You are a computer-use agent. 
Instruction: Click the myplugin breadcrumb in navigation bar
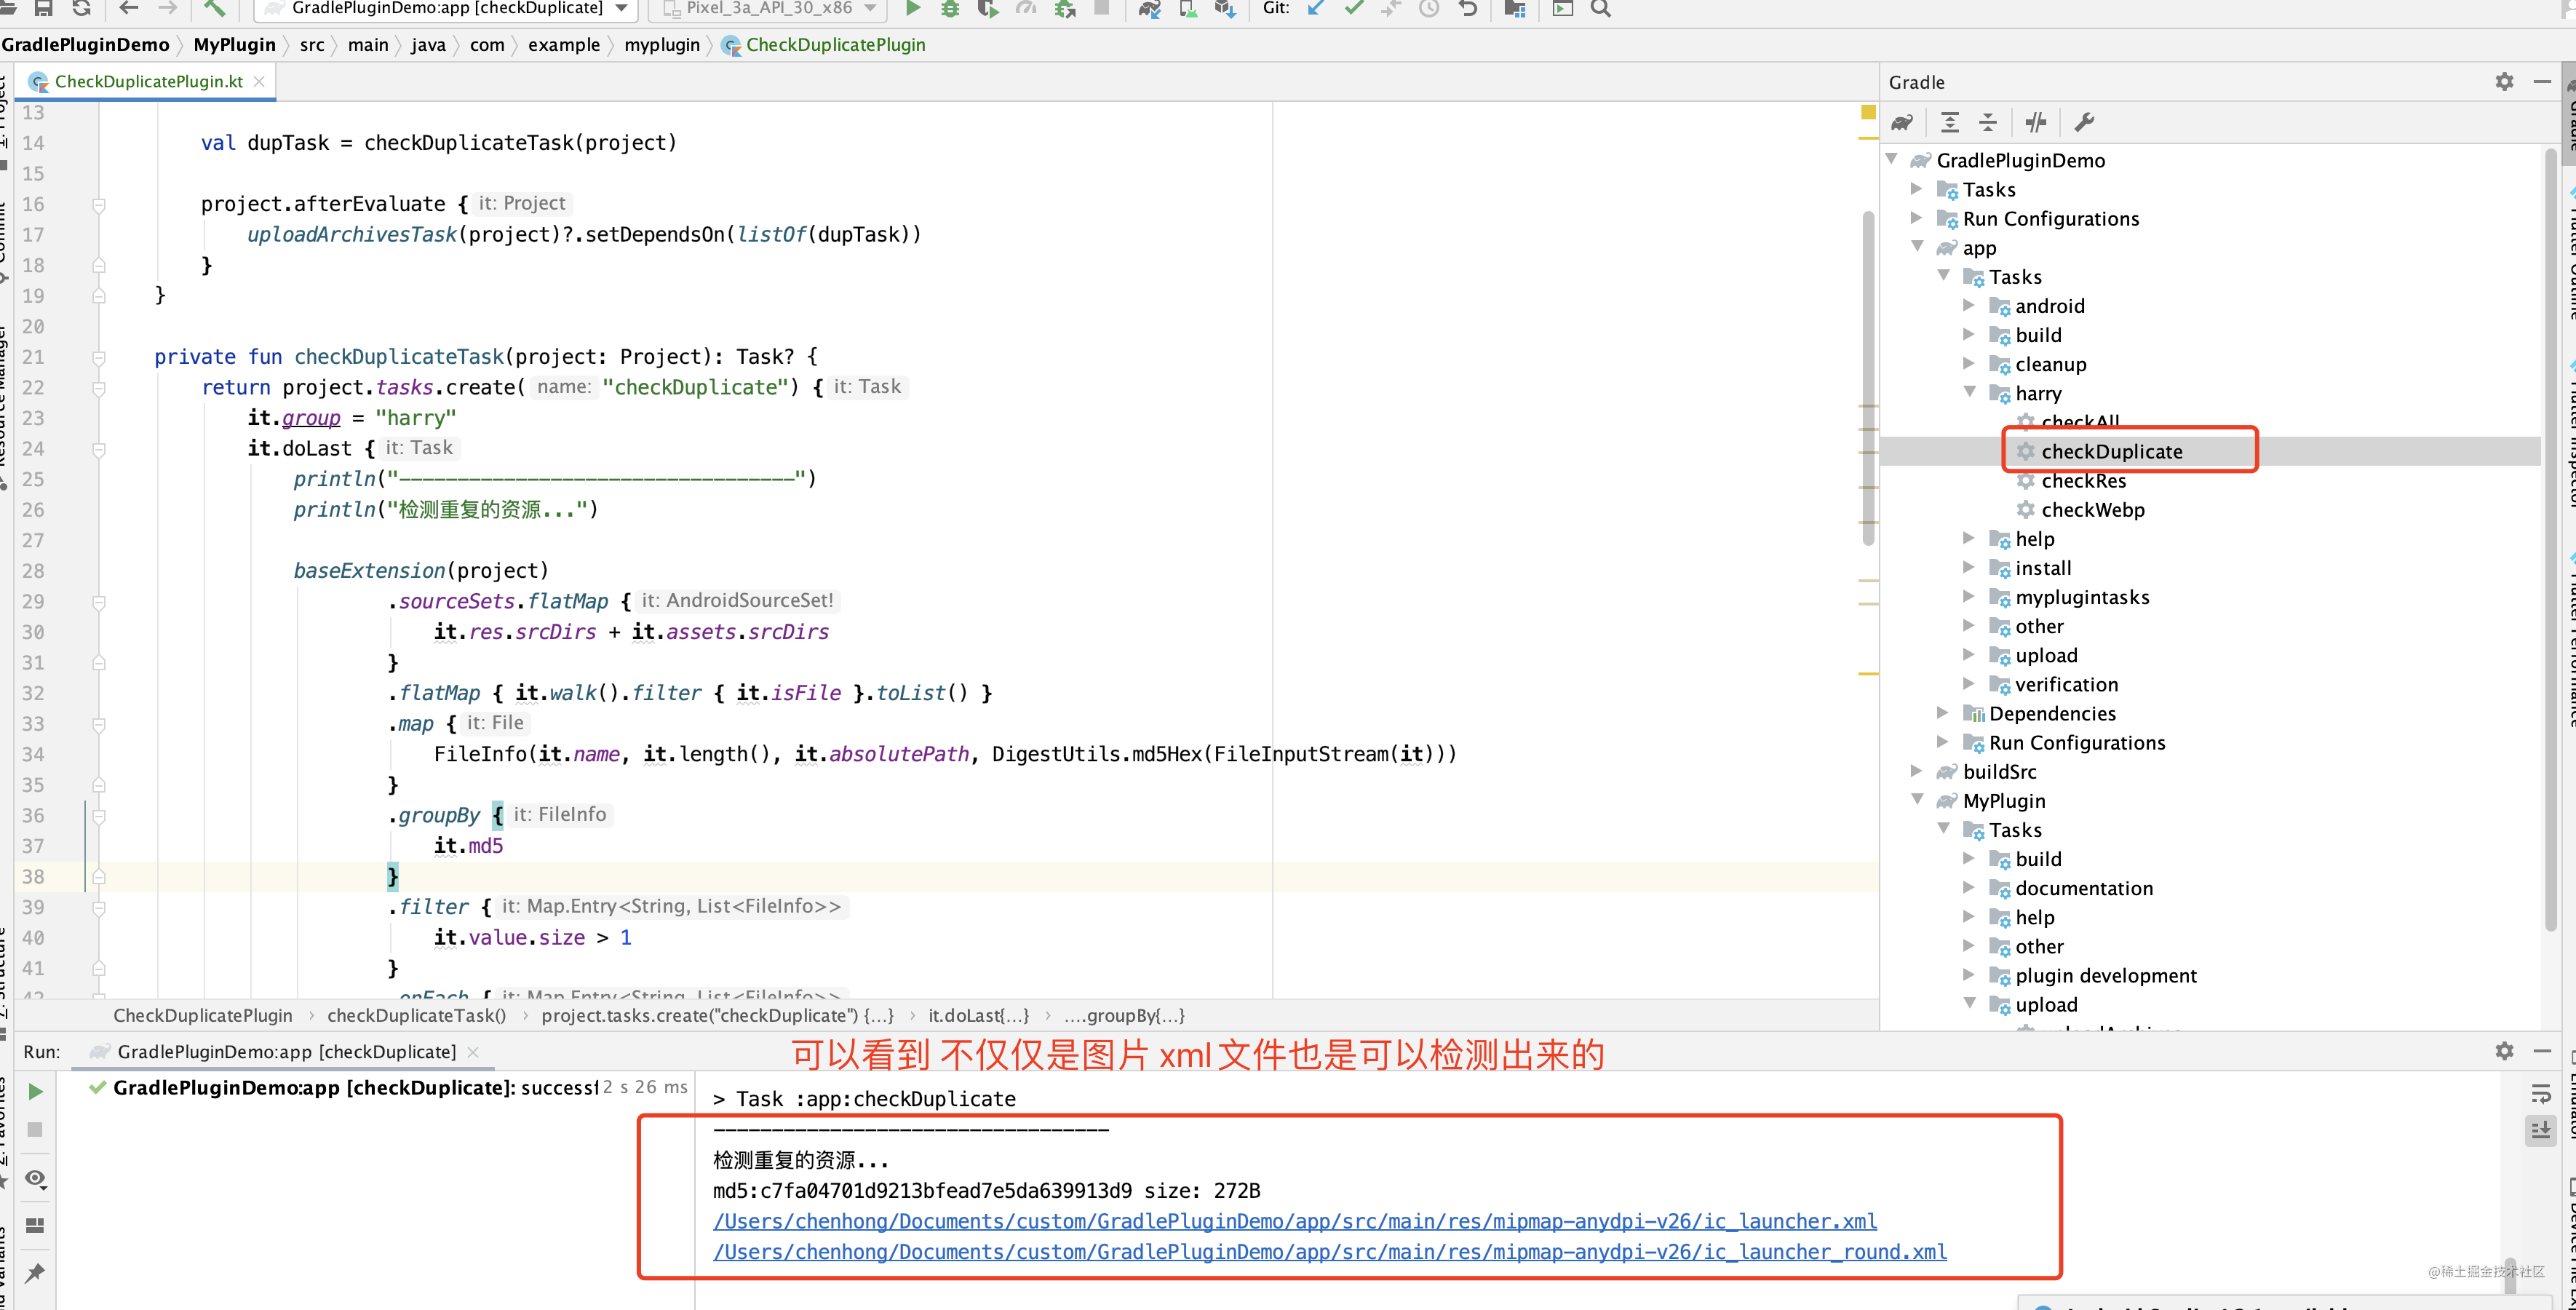661,45
